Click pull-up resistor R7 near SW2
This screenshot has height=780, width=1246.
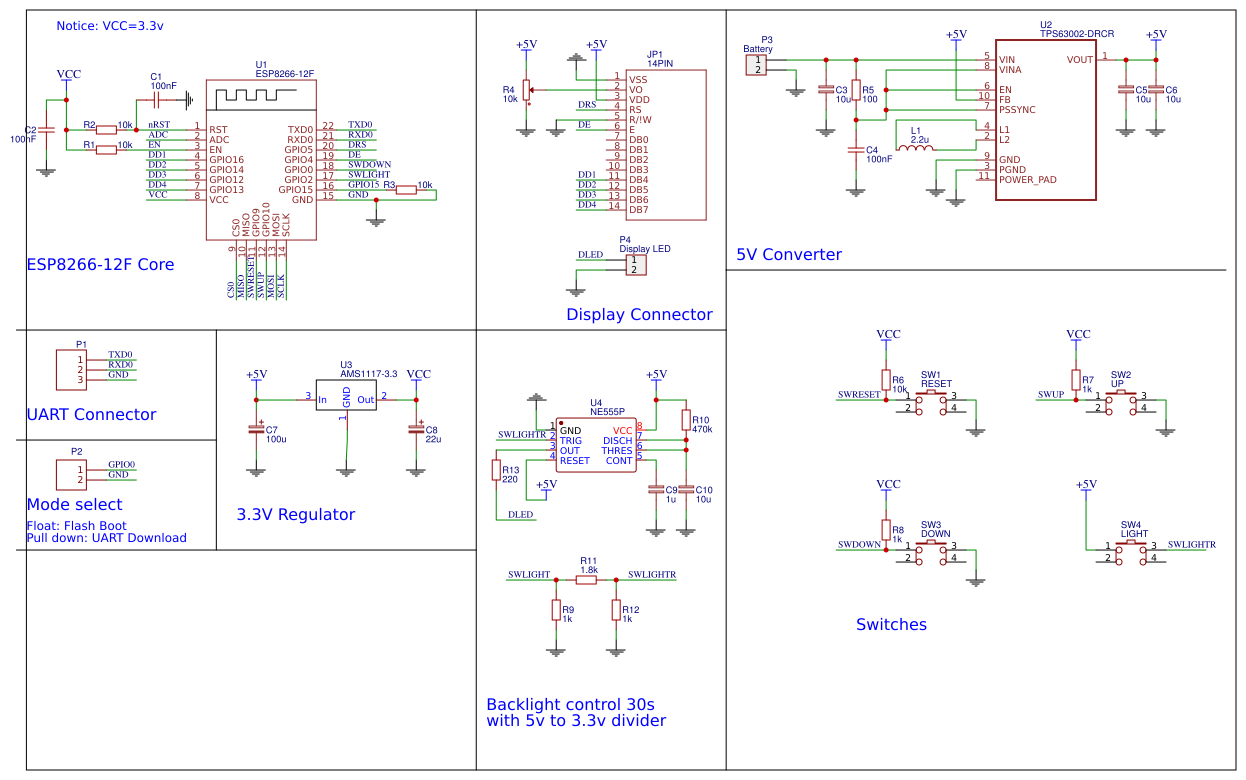[1076, 380]
